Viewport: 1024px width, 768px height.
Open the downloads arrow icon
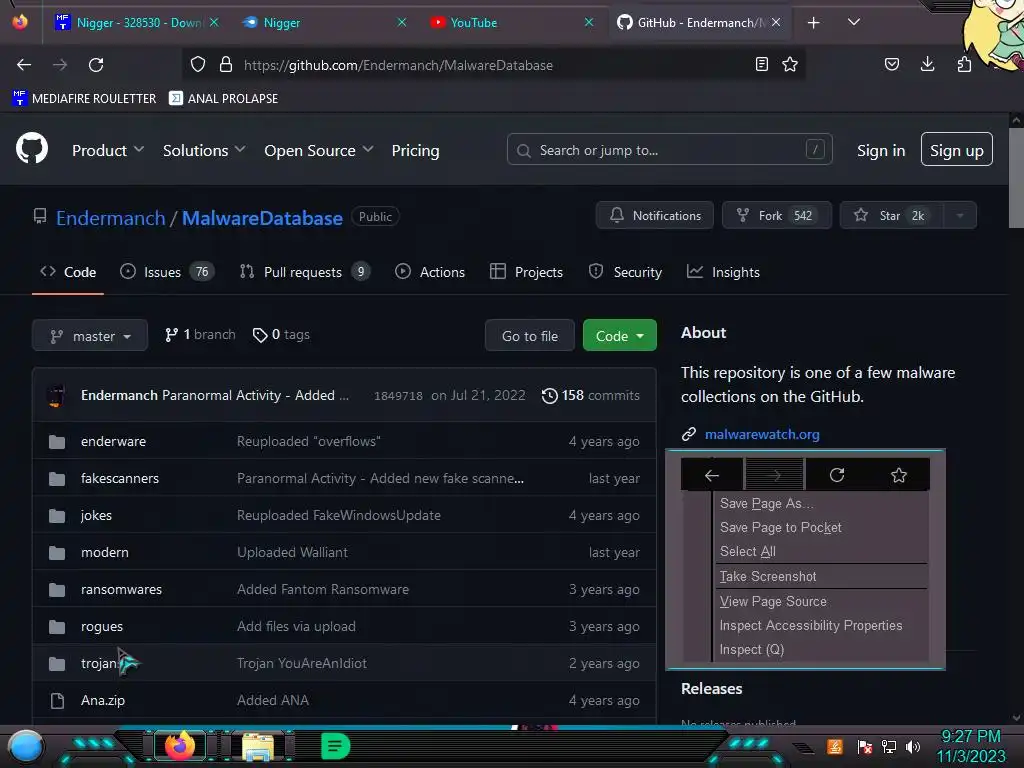point(927,65)
